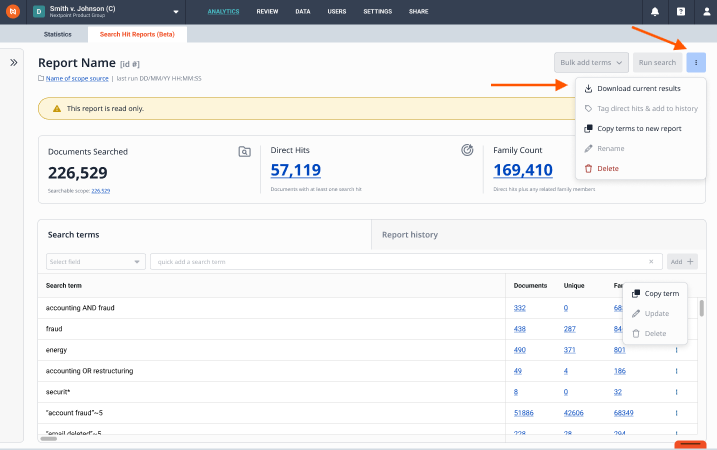Open the help question mark icon
Viewport: 717px width, 450px height.
tap(681, 12)
